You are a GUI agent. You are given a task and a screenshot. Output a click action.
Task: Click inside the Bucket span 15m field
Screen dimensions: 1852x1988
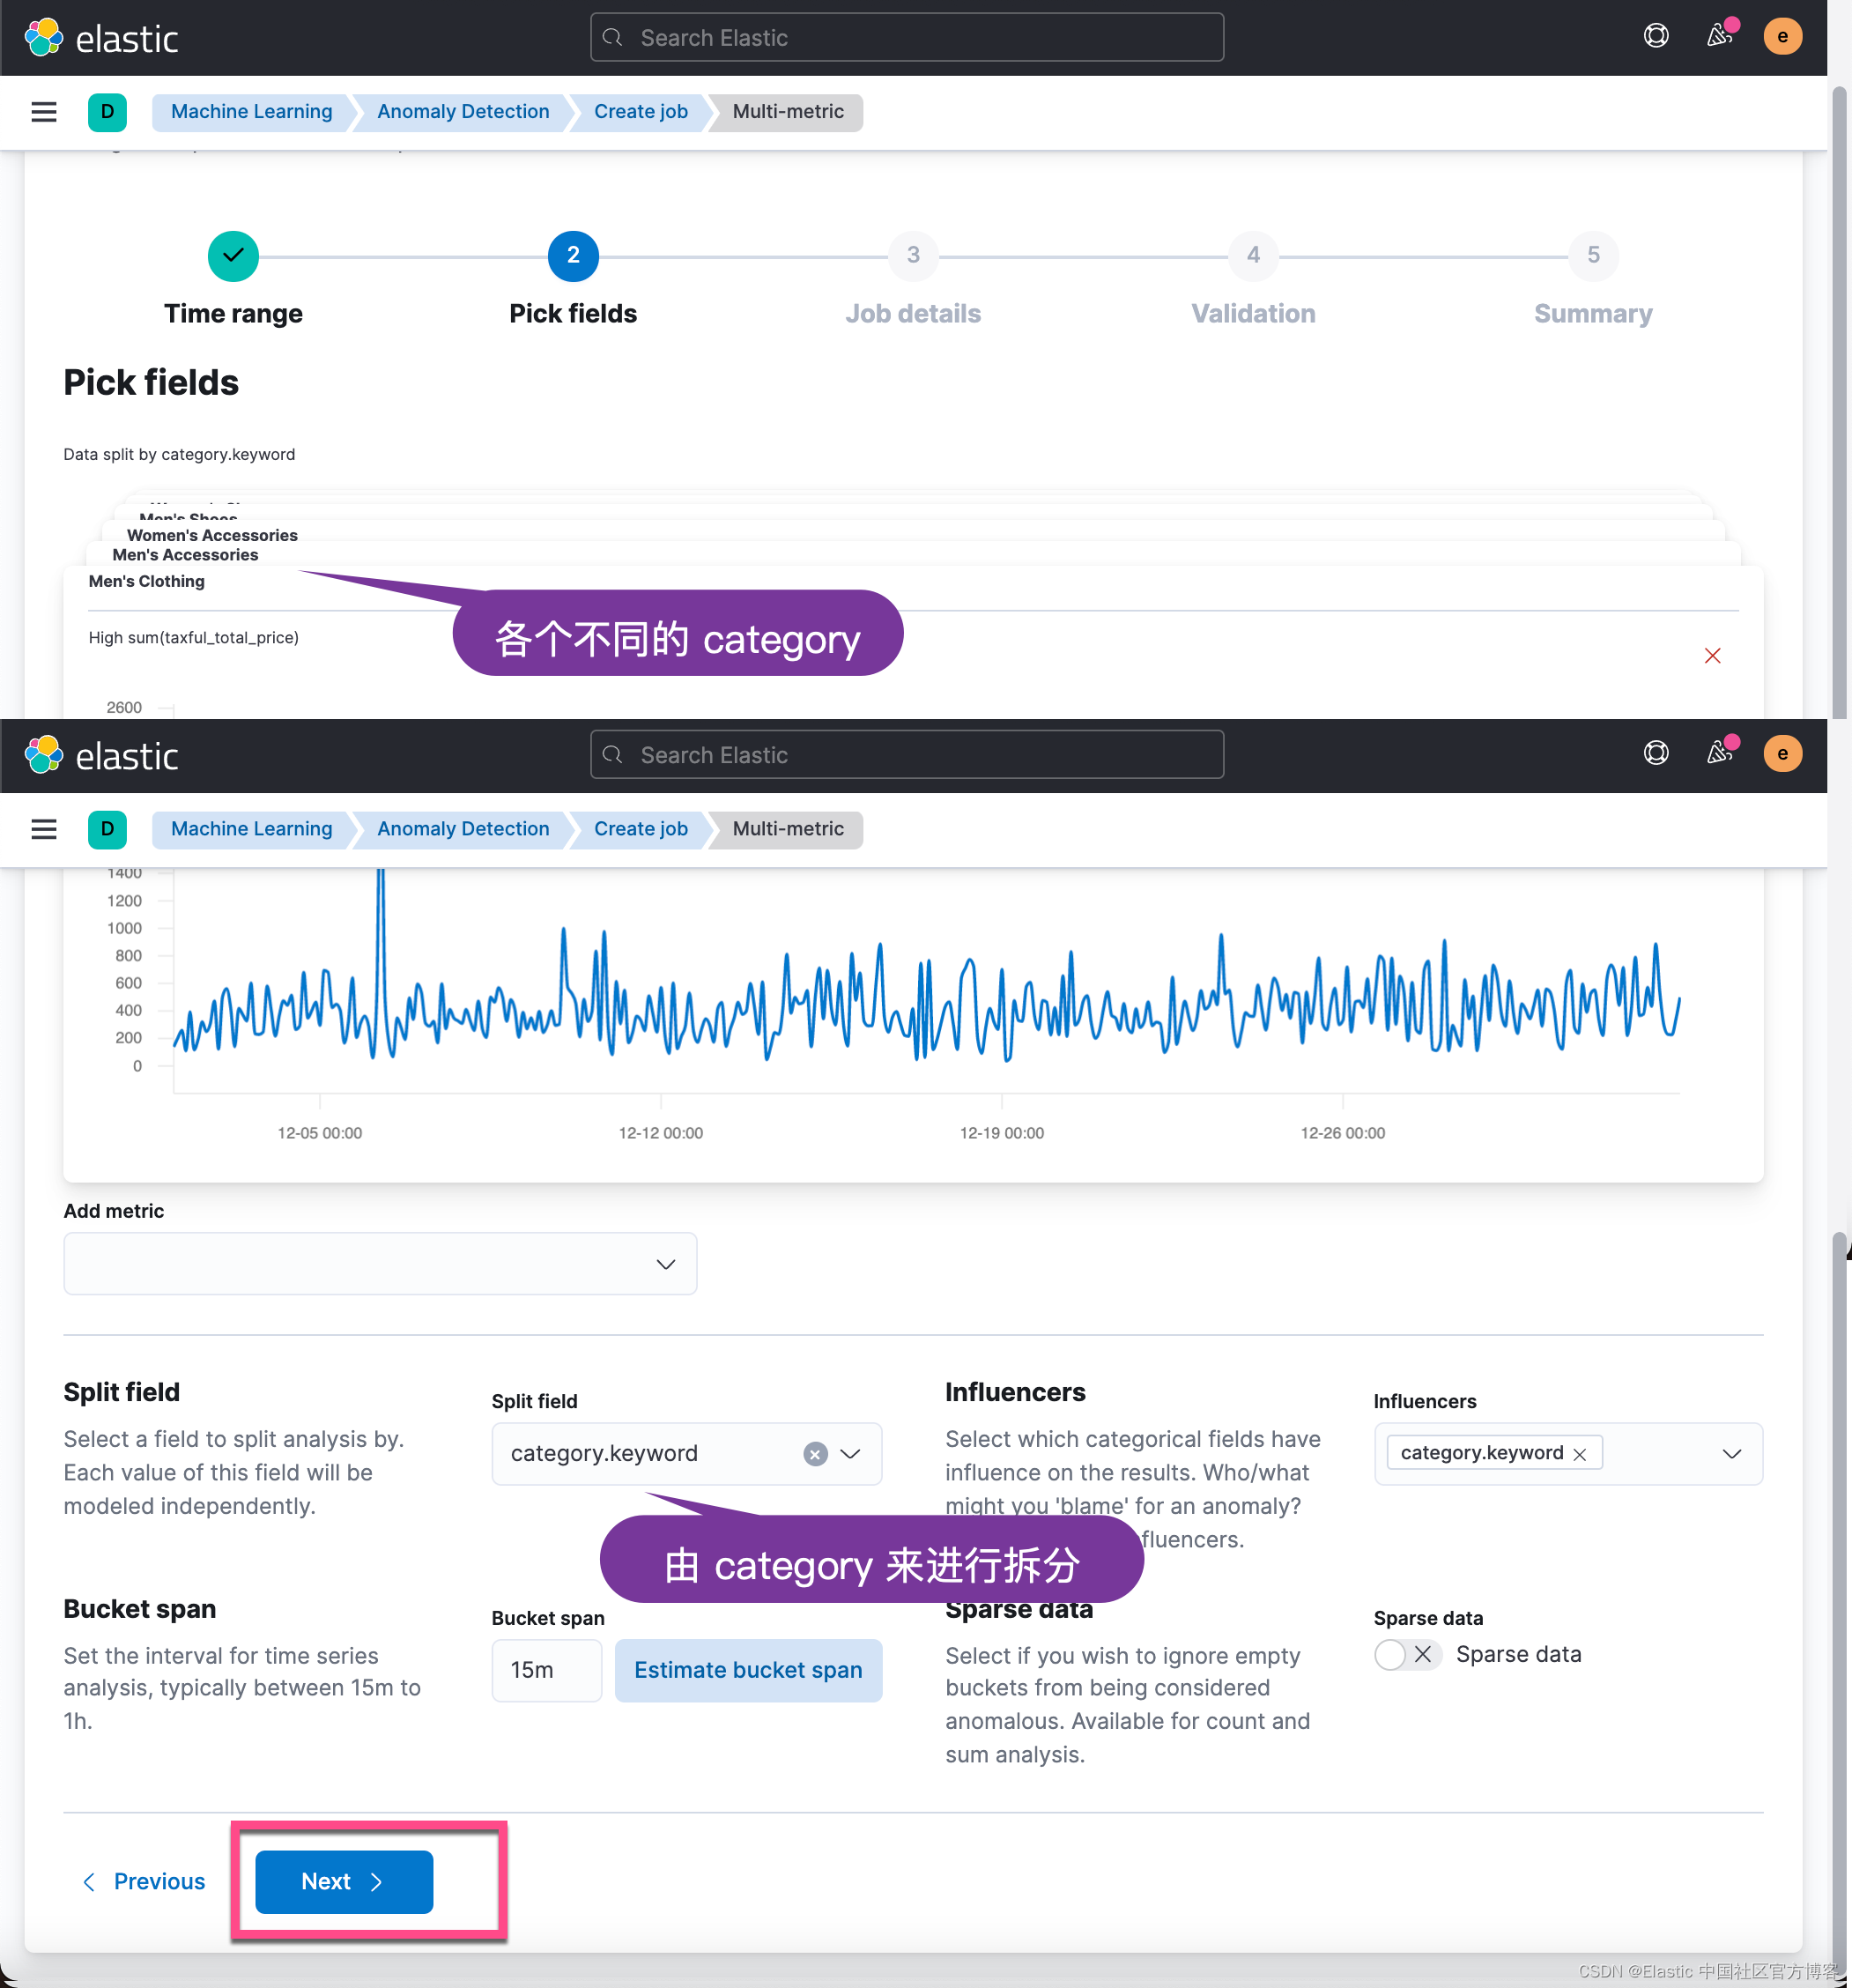pyautogui.click(x=546, y=1670)
